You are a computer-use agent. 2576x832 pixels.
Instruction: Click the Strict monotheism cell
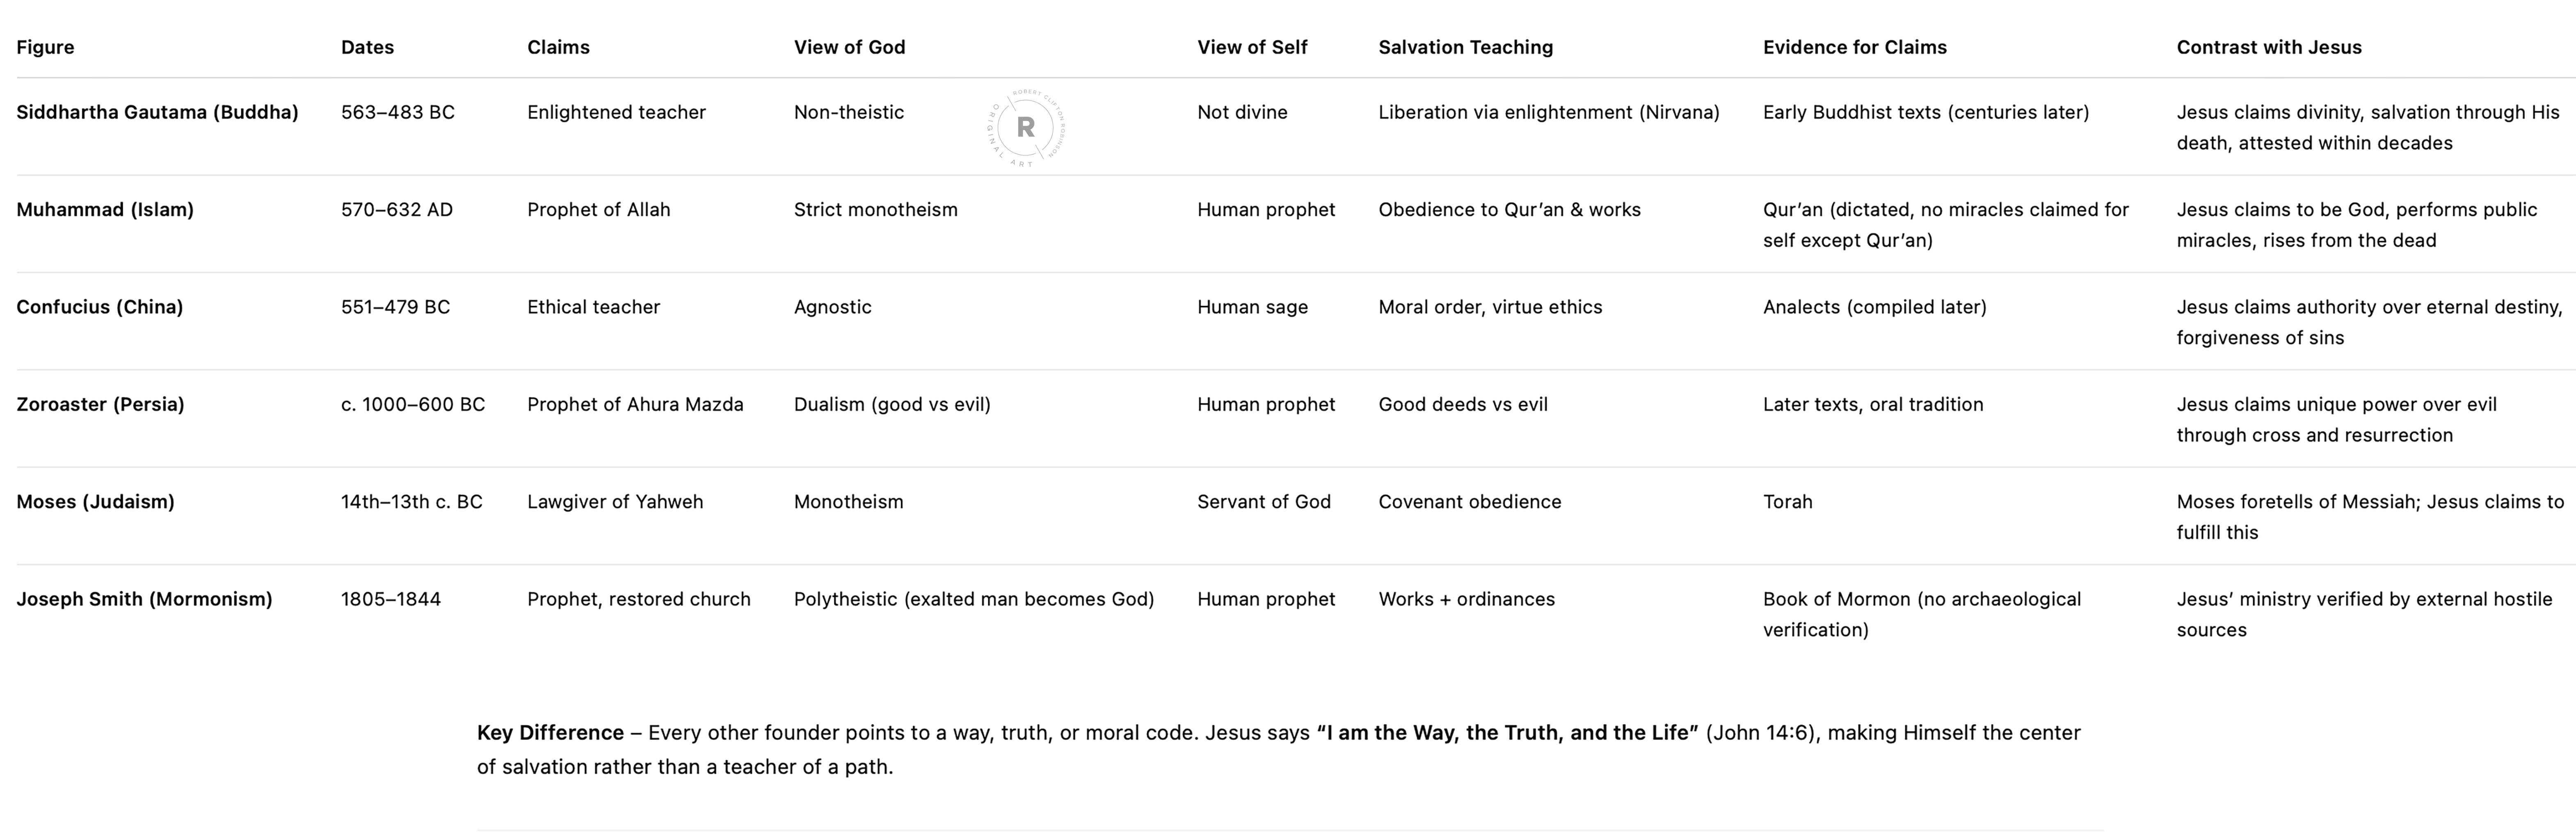point(875,210)
